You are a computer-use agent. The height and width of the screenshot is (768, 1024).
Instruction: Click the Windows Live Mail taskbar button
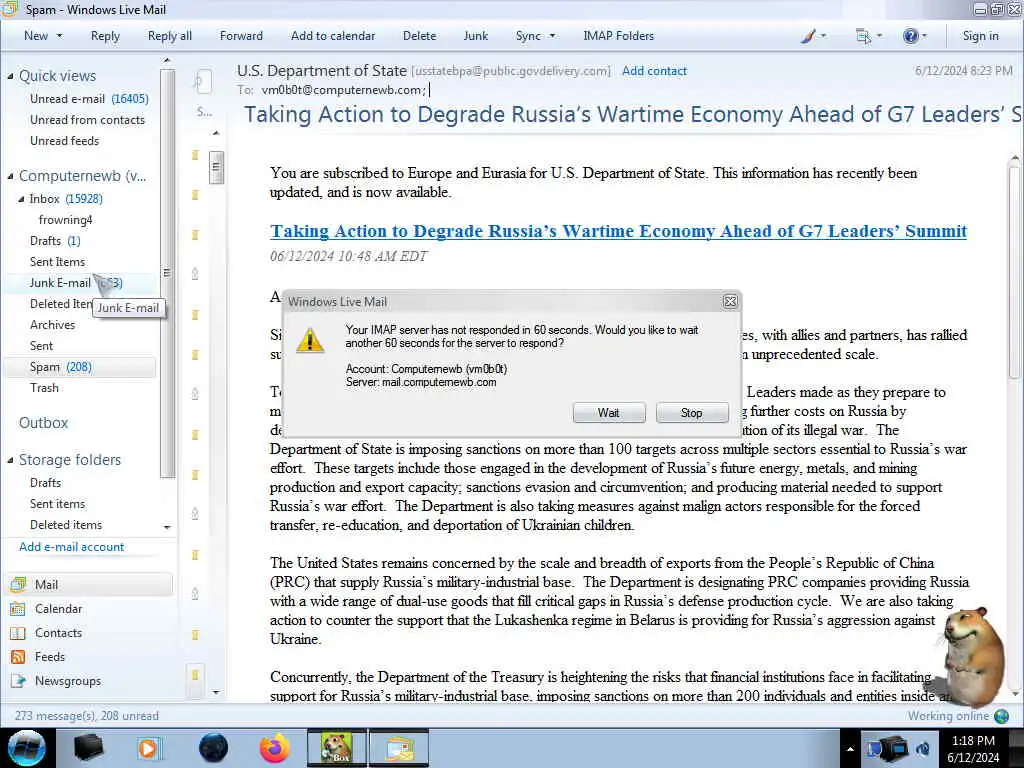(399, 748)
